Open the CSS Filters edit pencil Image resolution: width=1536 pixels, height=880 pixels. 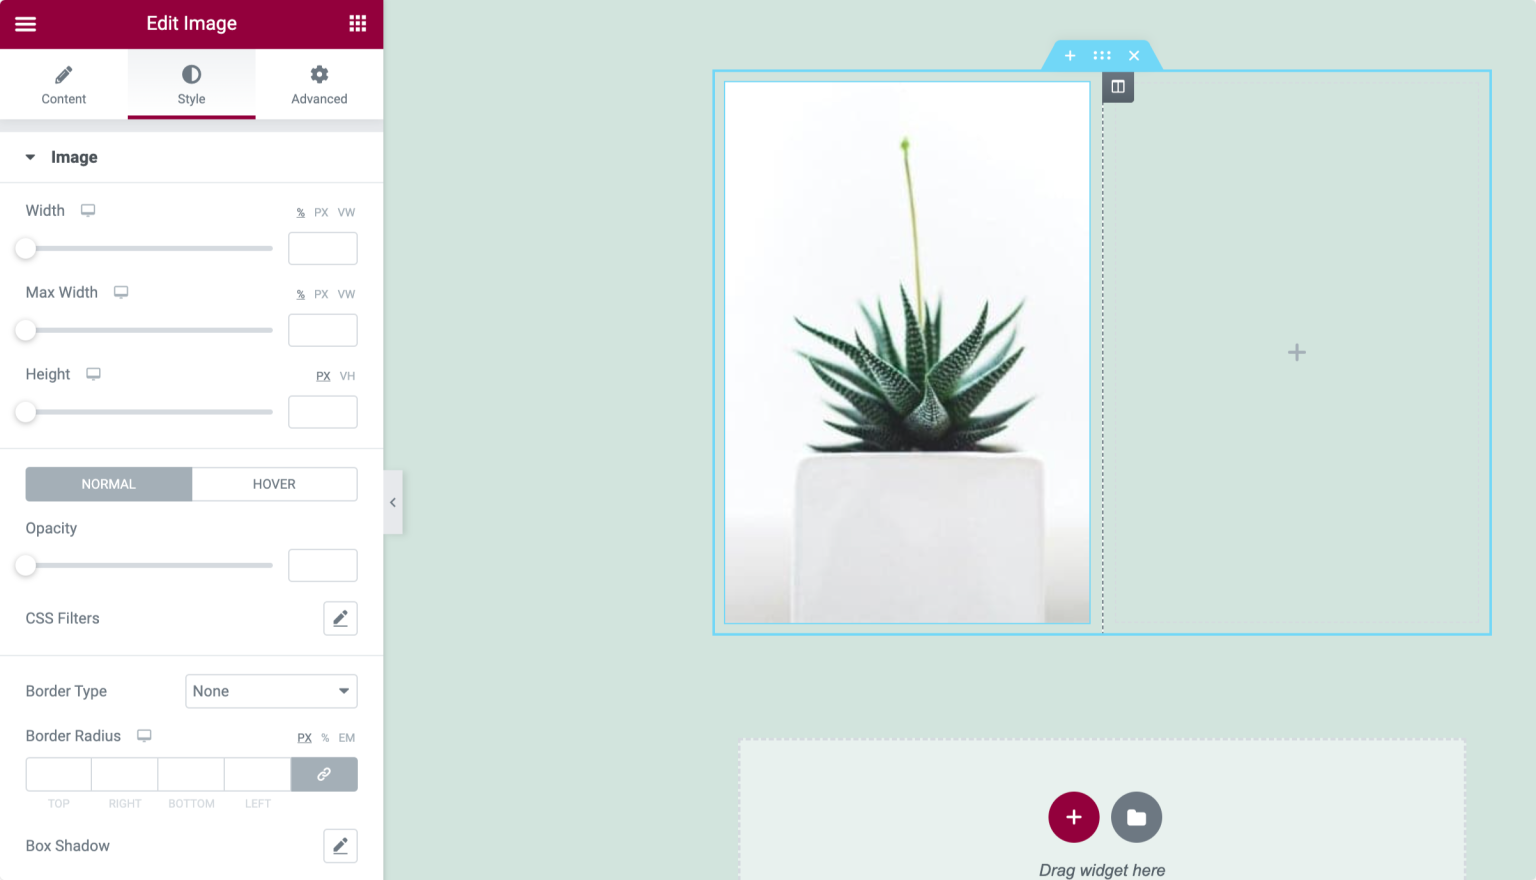340,618
